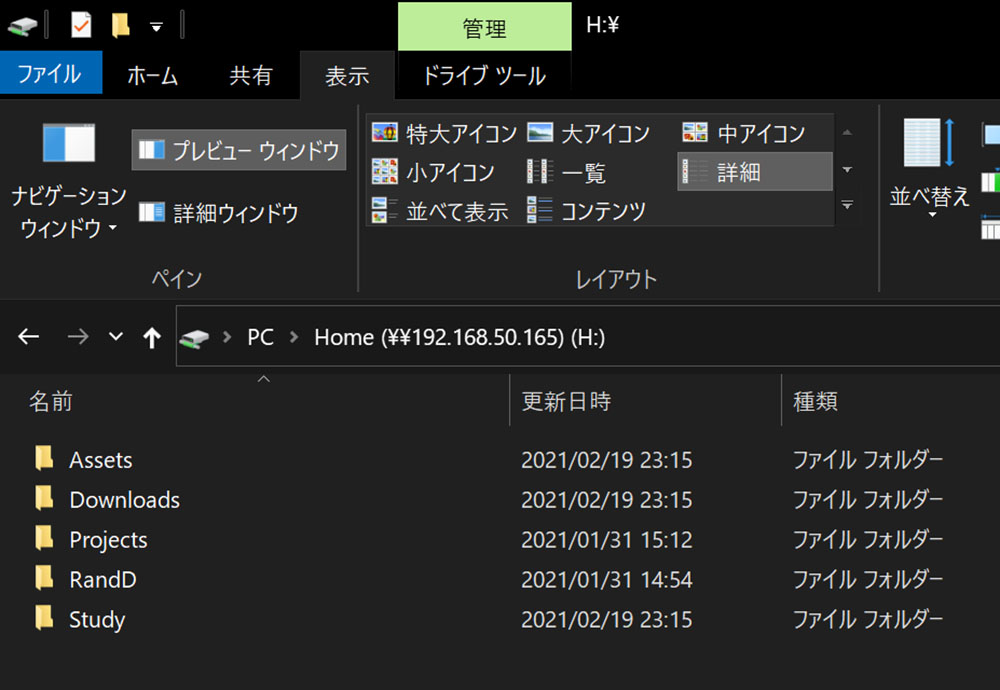This screenshot has width=1000, height=690.
Task: Sort by the 名前 column header
Action: click(x=51, y=401)
